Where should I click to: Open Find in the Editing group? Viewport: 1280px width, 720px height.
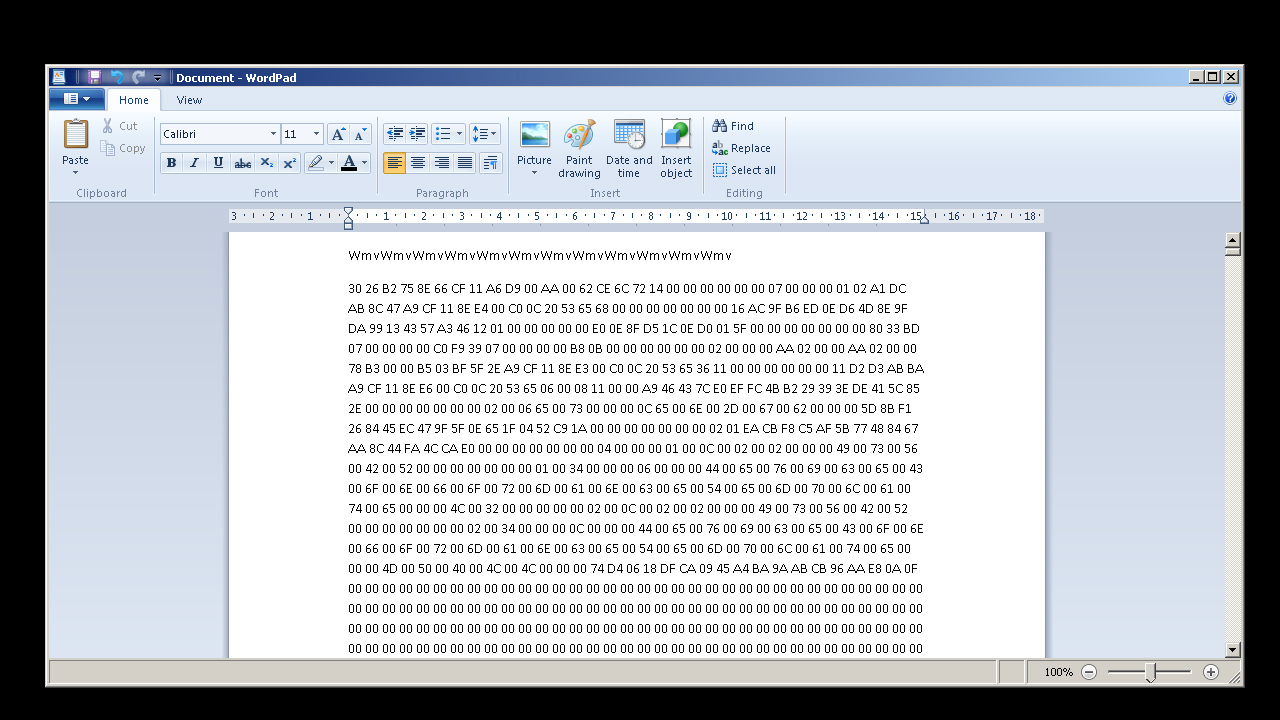(x=733, y=126)
